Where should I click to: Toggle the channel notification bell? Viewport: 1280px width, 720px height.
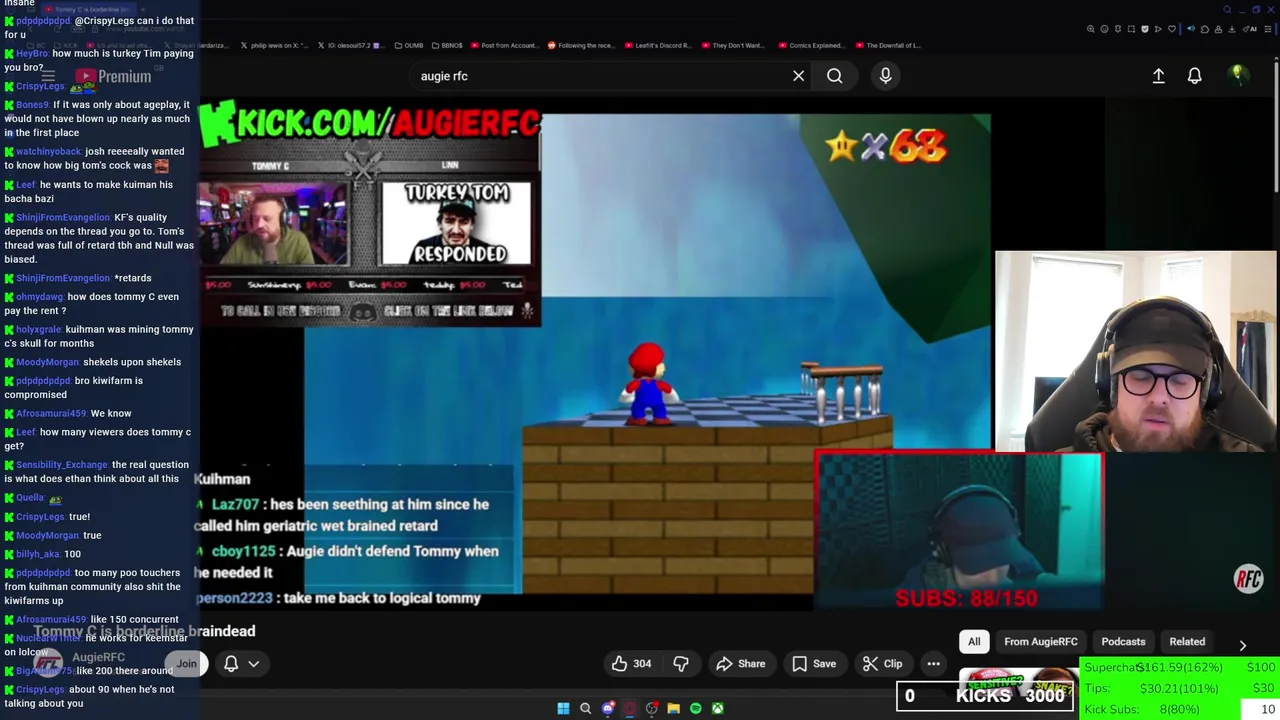click(231, 664)
